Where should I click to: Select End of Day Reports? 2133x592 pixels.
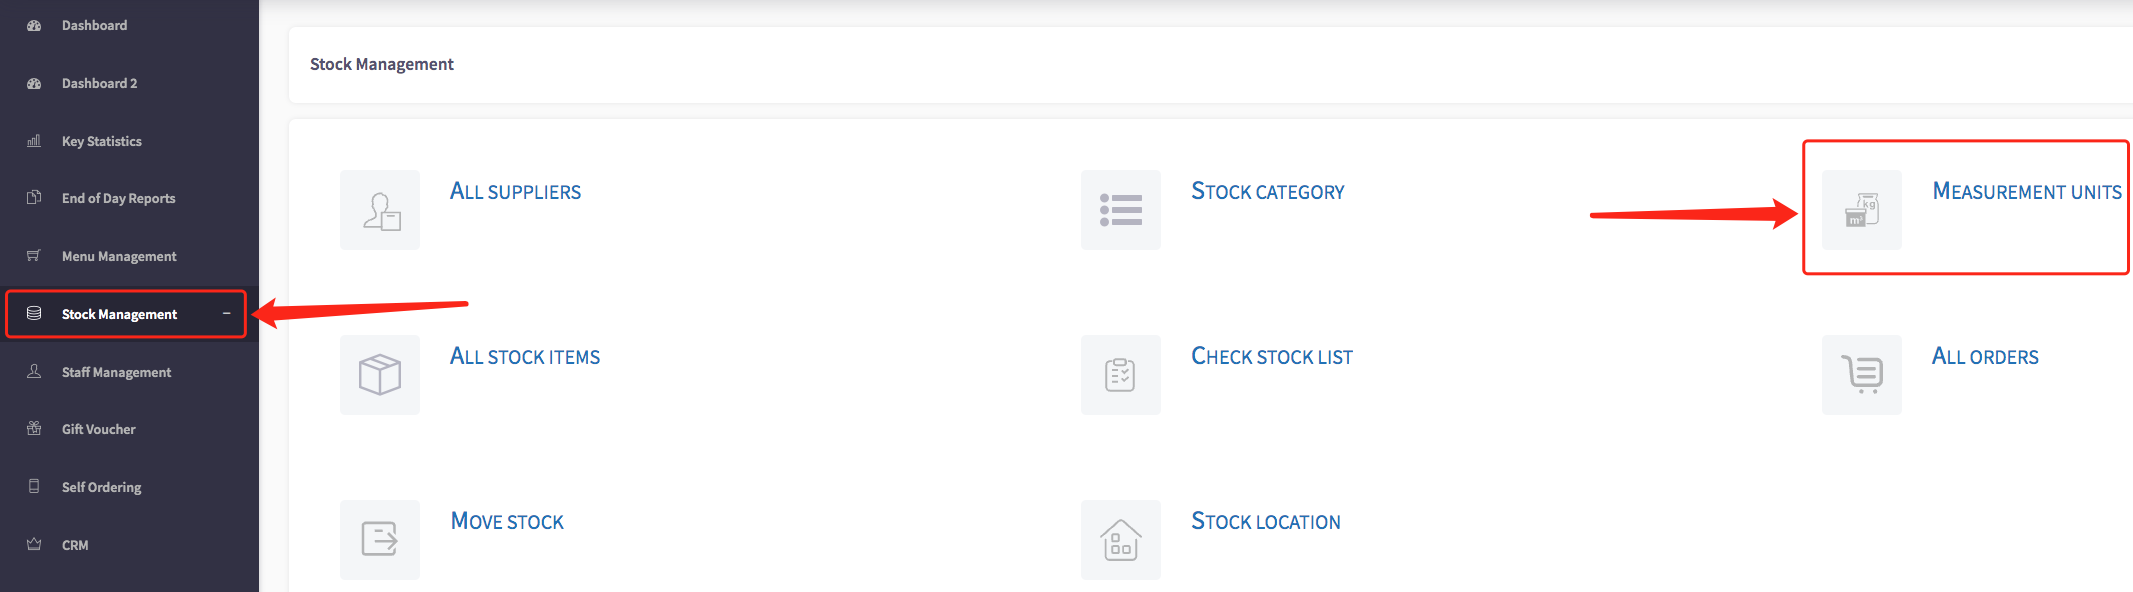[118, 198]
